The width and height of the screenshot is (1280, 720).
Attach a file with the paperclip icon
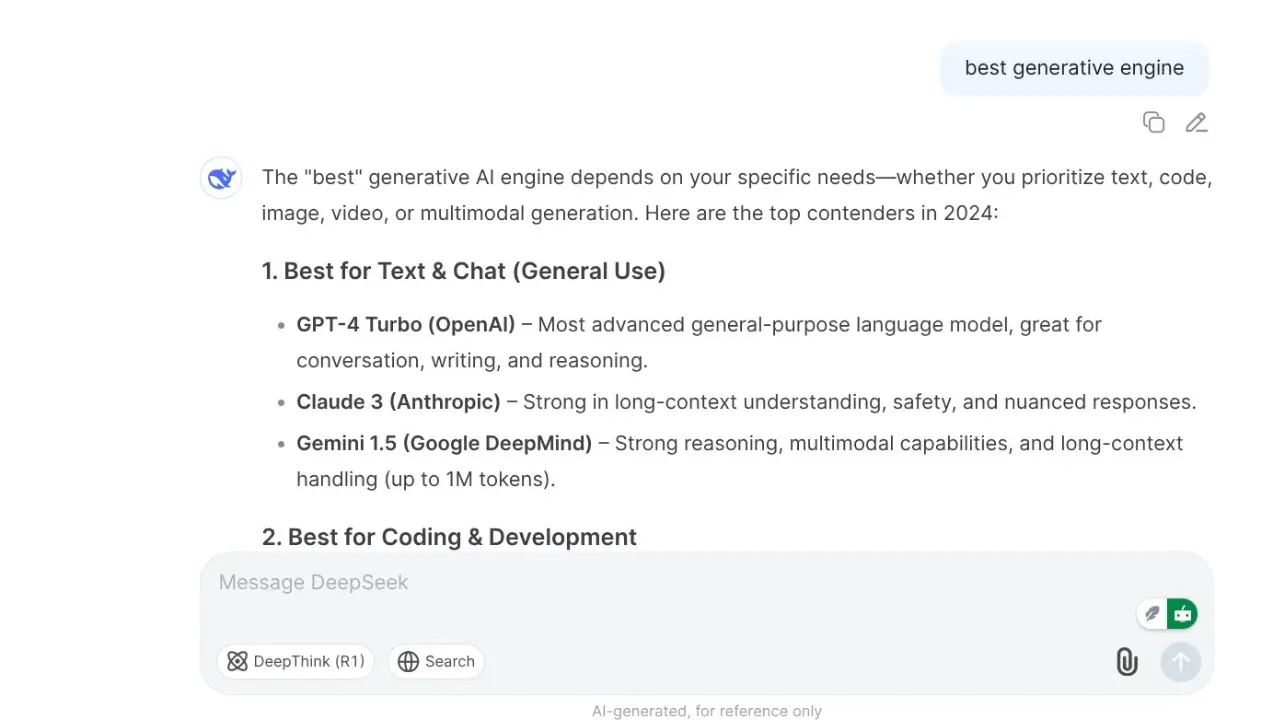click(x=1127, y=661)
